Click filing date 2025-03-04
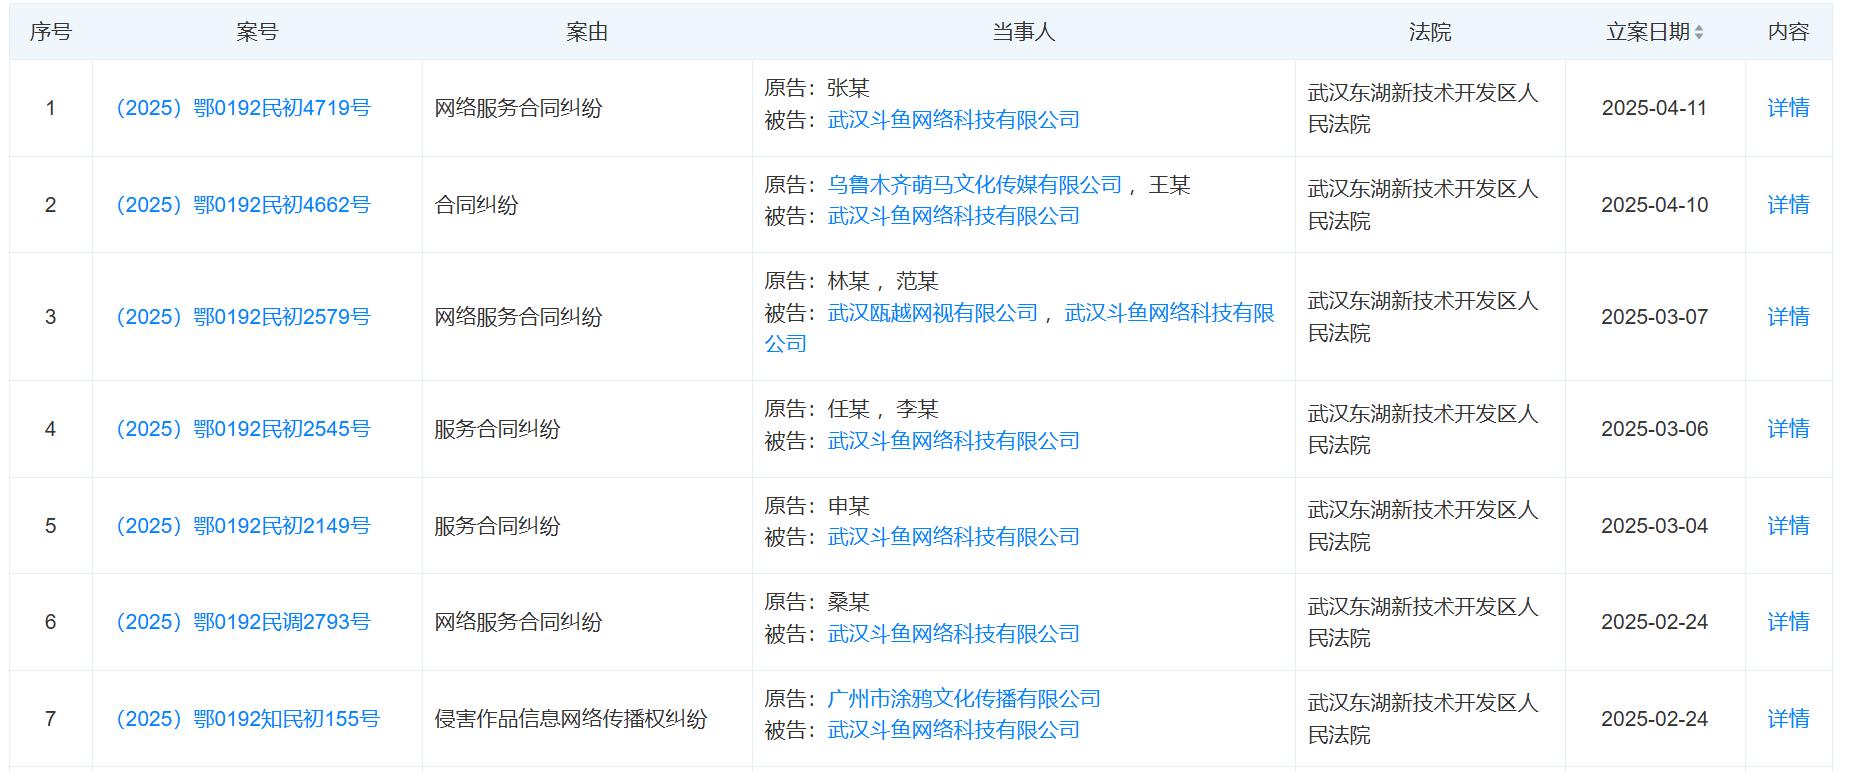The height and width of the screenshot is (772, 1849). point(1654,526)
